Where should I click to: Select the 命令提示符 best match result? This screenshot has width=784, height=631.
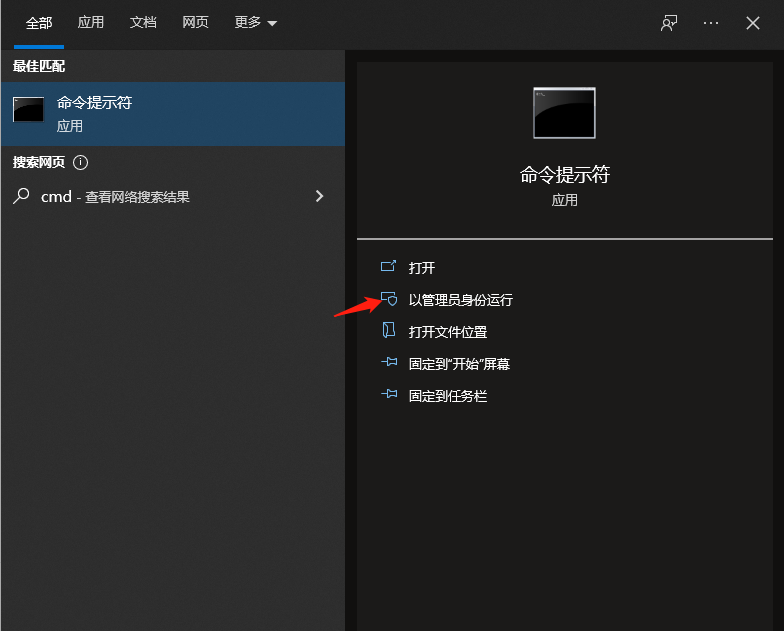[173, 114]
